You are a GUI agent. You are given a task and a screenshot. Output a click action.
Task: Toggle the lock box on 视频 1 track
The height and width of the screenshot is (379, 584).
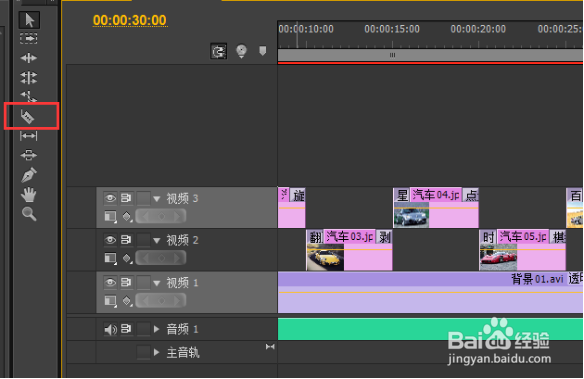tap(143, 282)
